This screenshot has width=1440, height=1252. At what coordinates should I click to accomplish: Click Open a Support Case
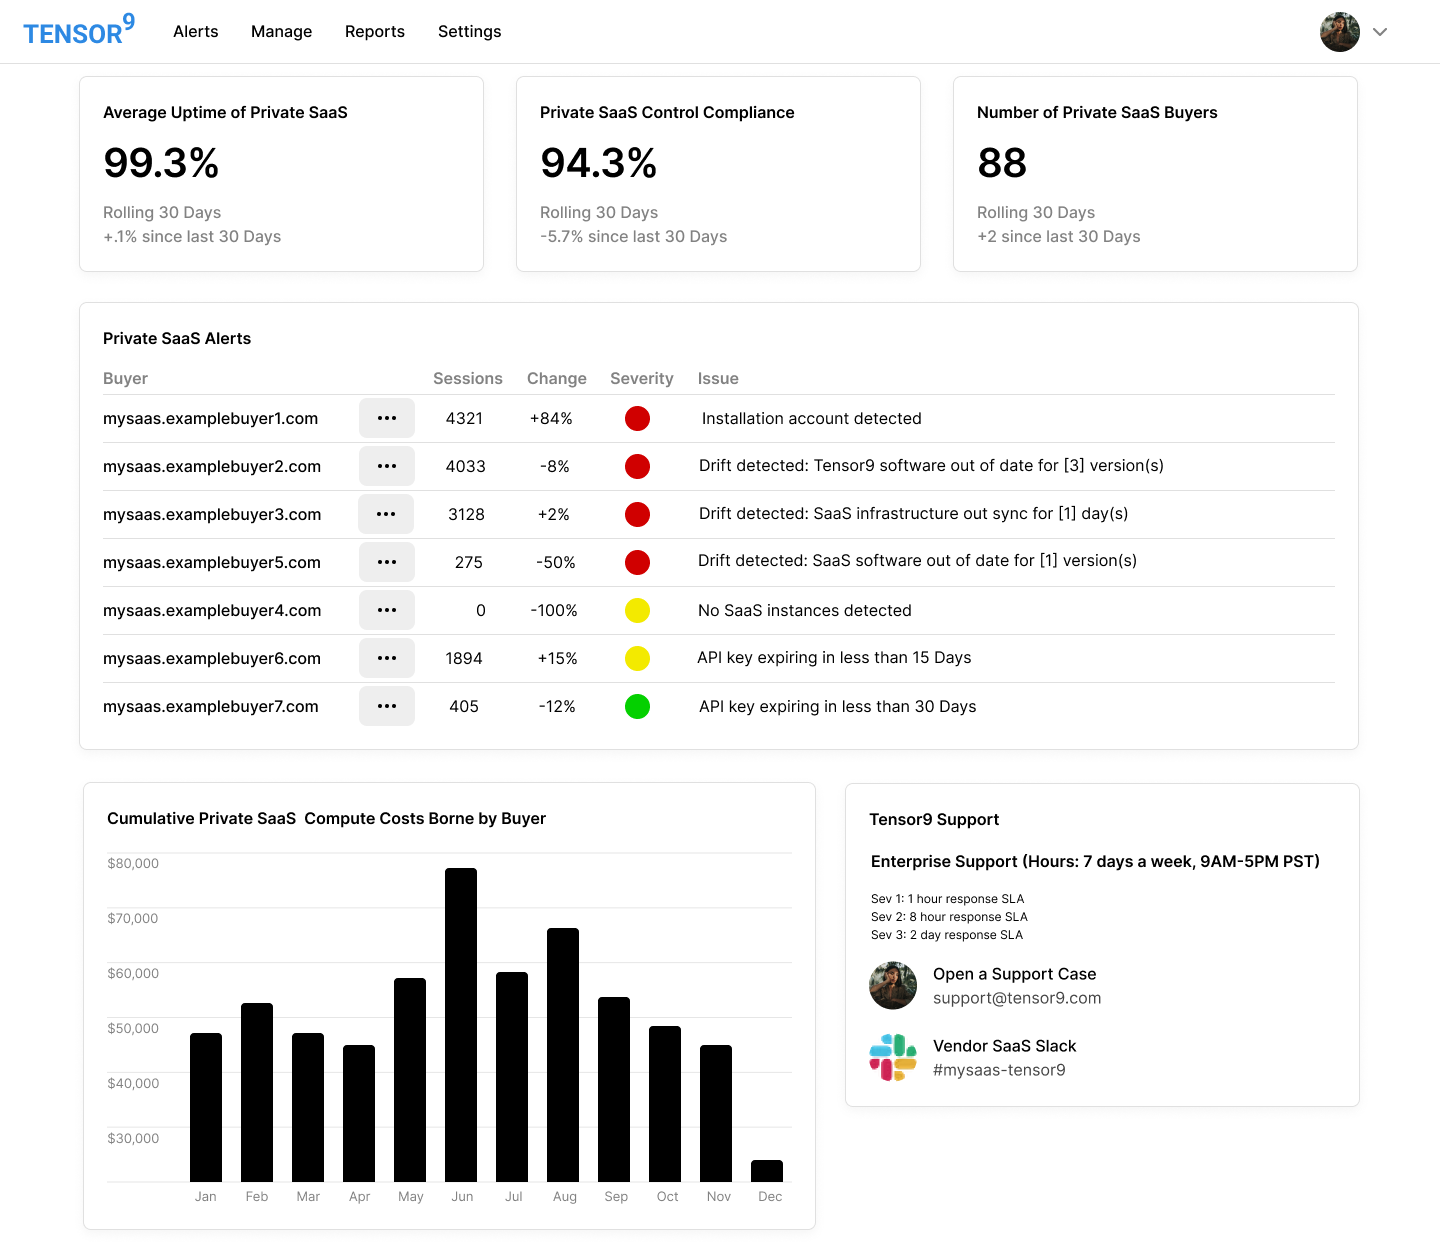(1015, 973)
